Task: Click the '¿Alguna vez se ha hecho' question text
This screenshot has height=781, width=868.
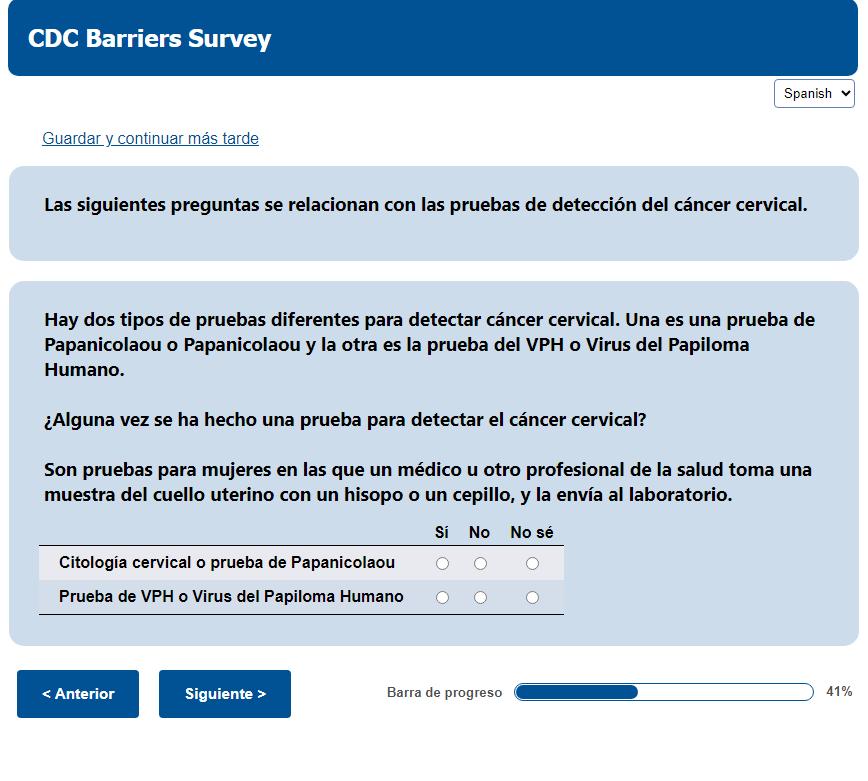Action: (x=345, y=420)
